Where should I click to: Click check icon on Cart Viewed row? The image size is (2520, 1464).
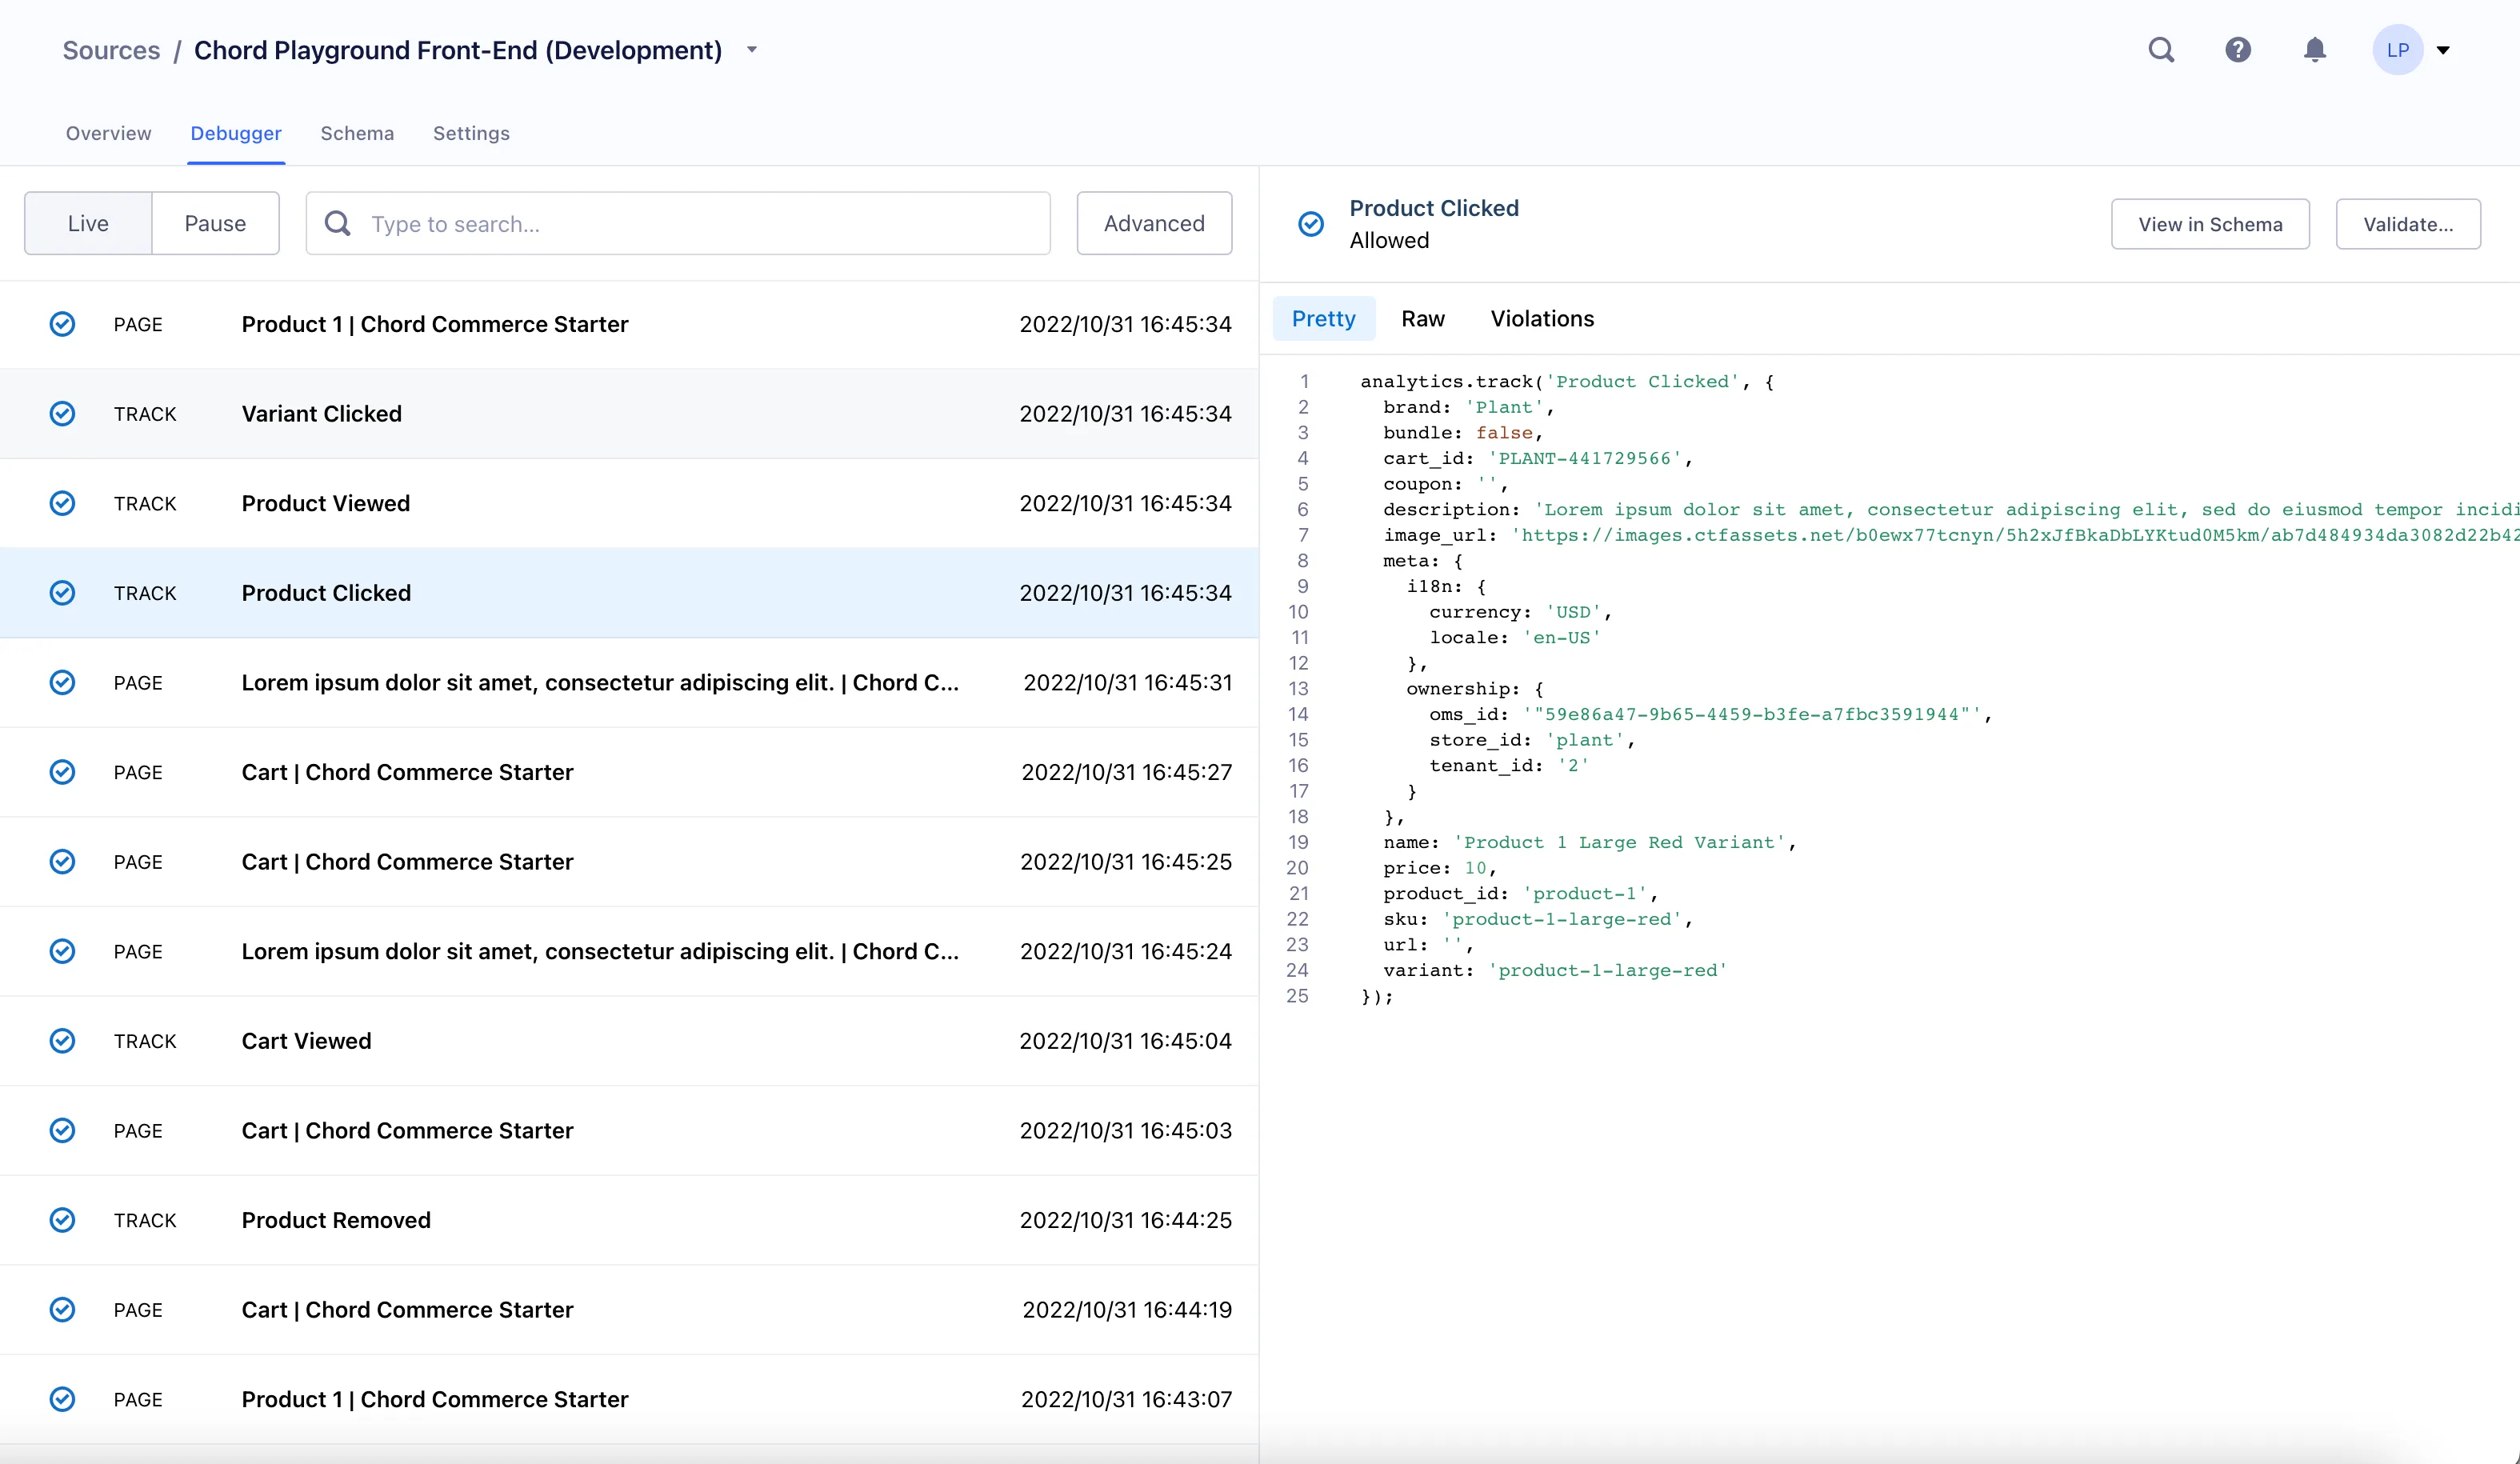(62, 1041)
